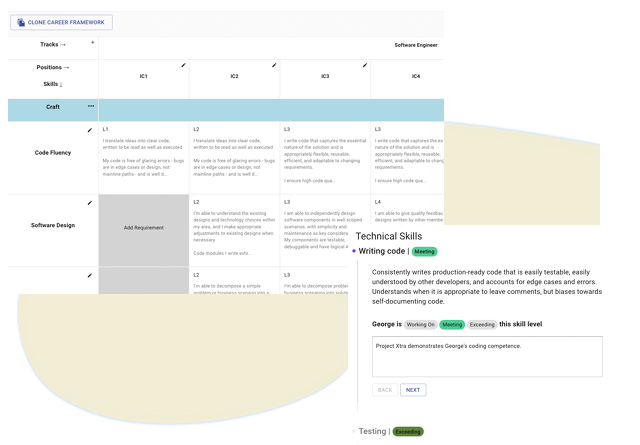Open the Craft category three-dot menu
Viewport: 640px width, 445px height.
click(91, 106)
